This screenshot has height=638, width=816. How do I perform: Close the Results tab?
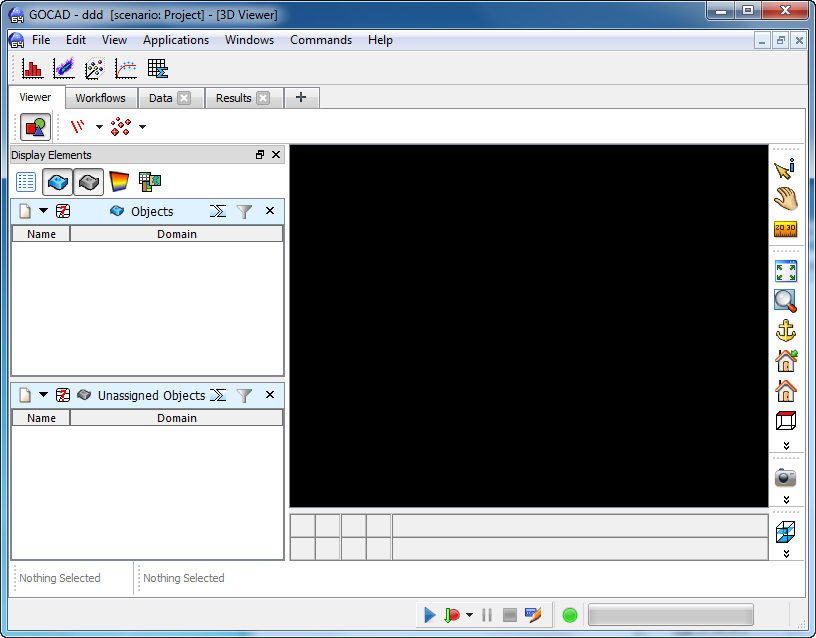pyautogui.click(x=263, y=98)
